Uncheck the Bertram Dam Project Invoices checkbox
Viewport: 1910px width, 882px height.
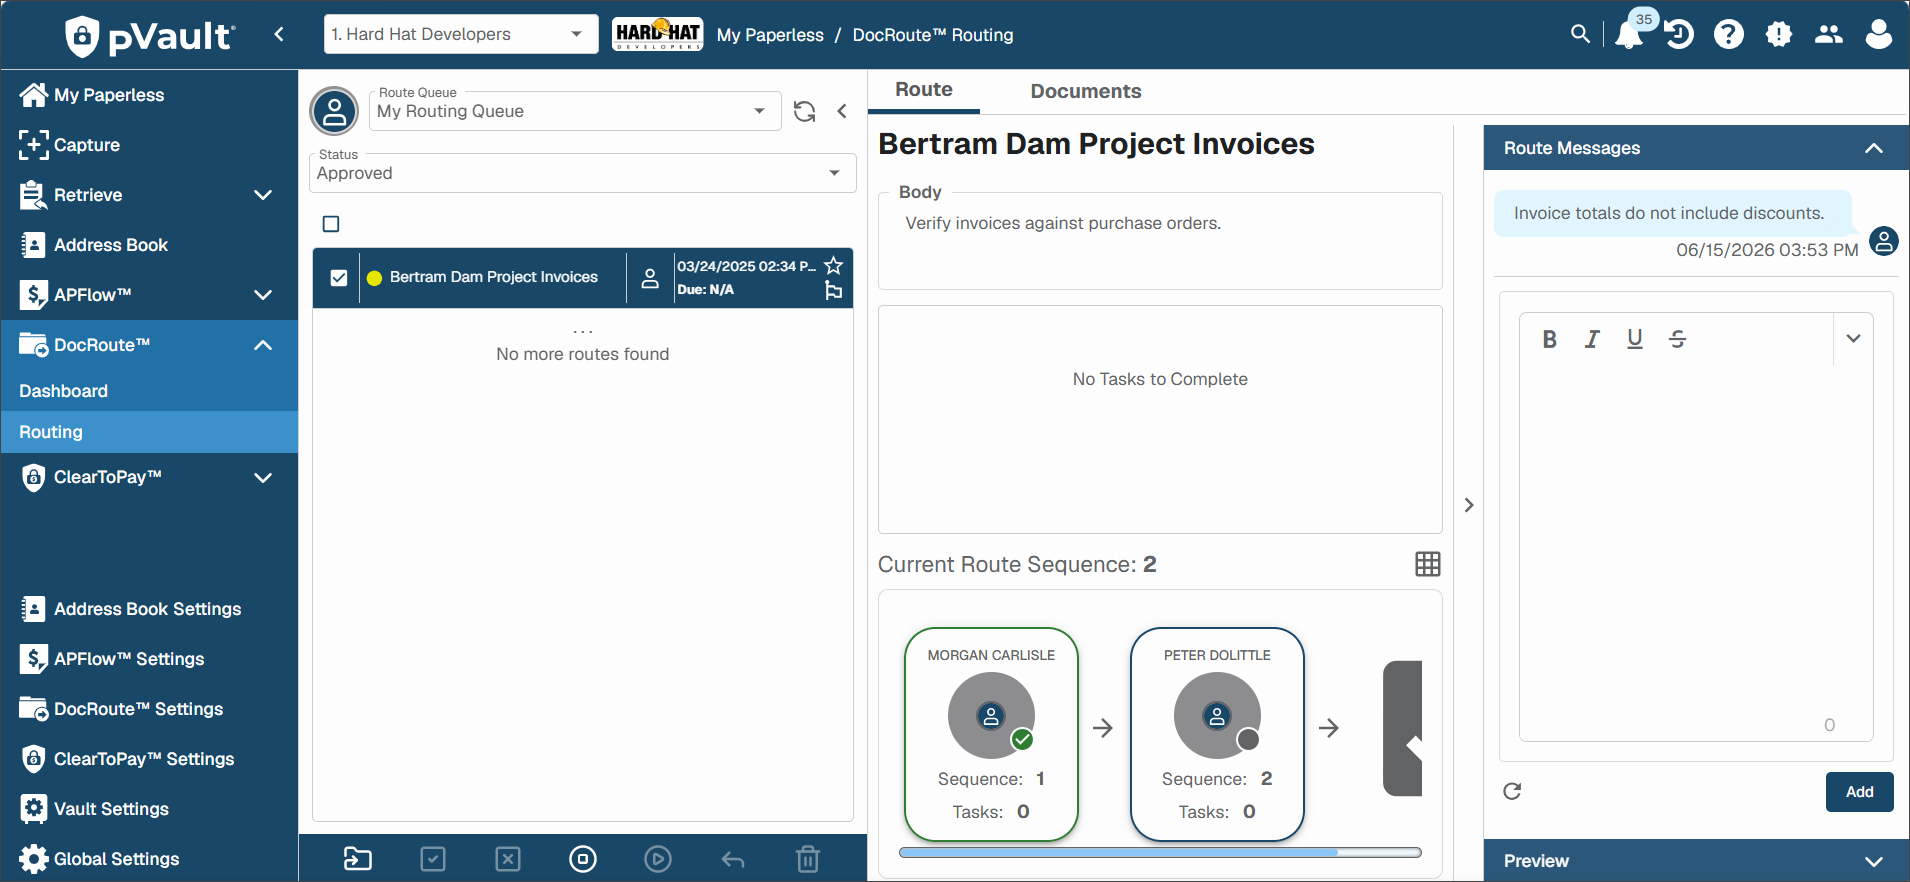click(x=339, y=278)
